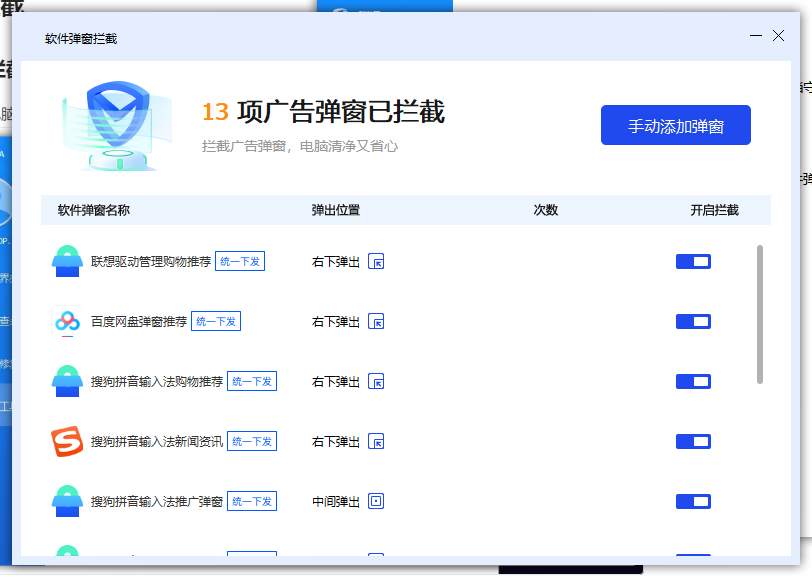Select the 百度网盘弹窗推荐 row name
The width and height of the screenshot is (812, 577).
tap(139, 322)
